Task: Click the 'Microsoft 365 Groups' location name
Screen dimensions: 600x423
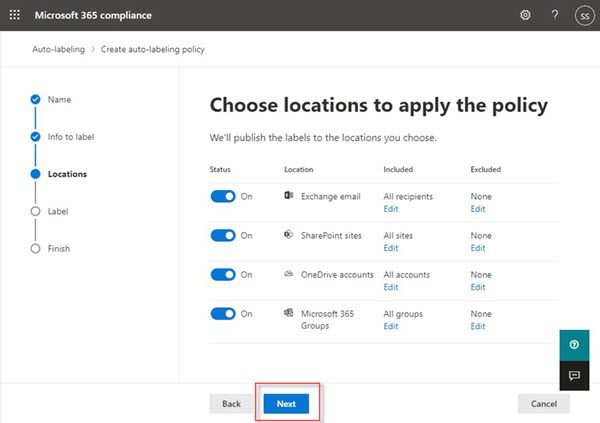Action: click(327, 319)
